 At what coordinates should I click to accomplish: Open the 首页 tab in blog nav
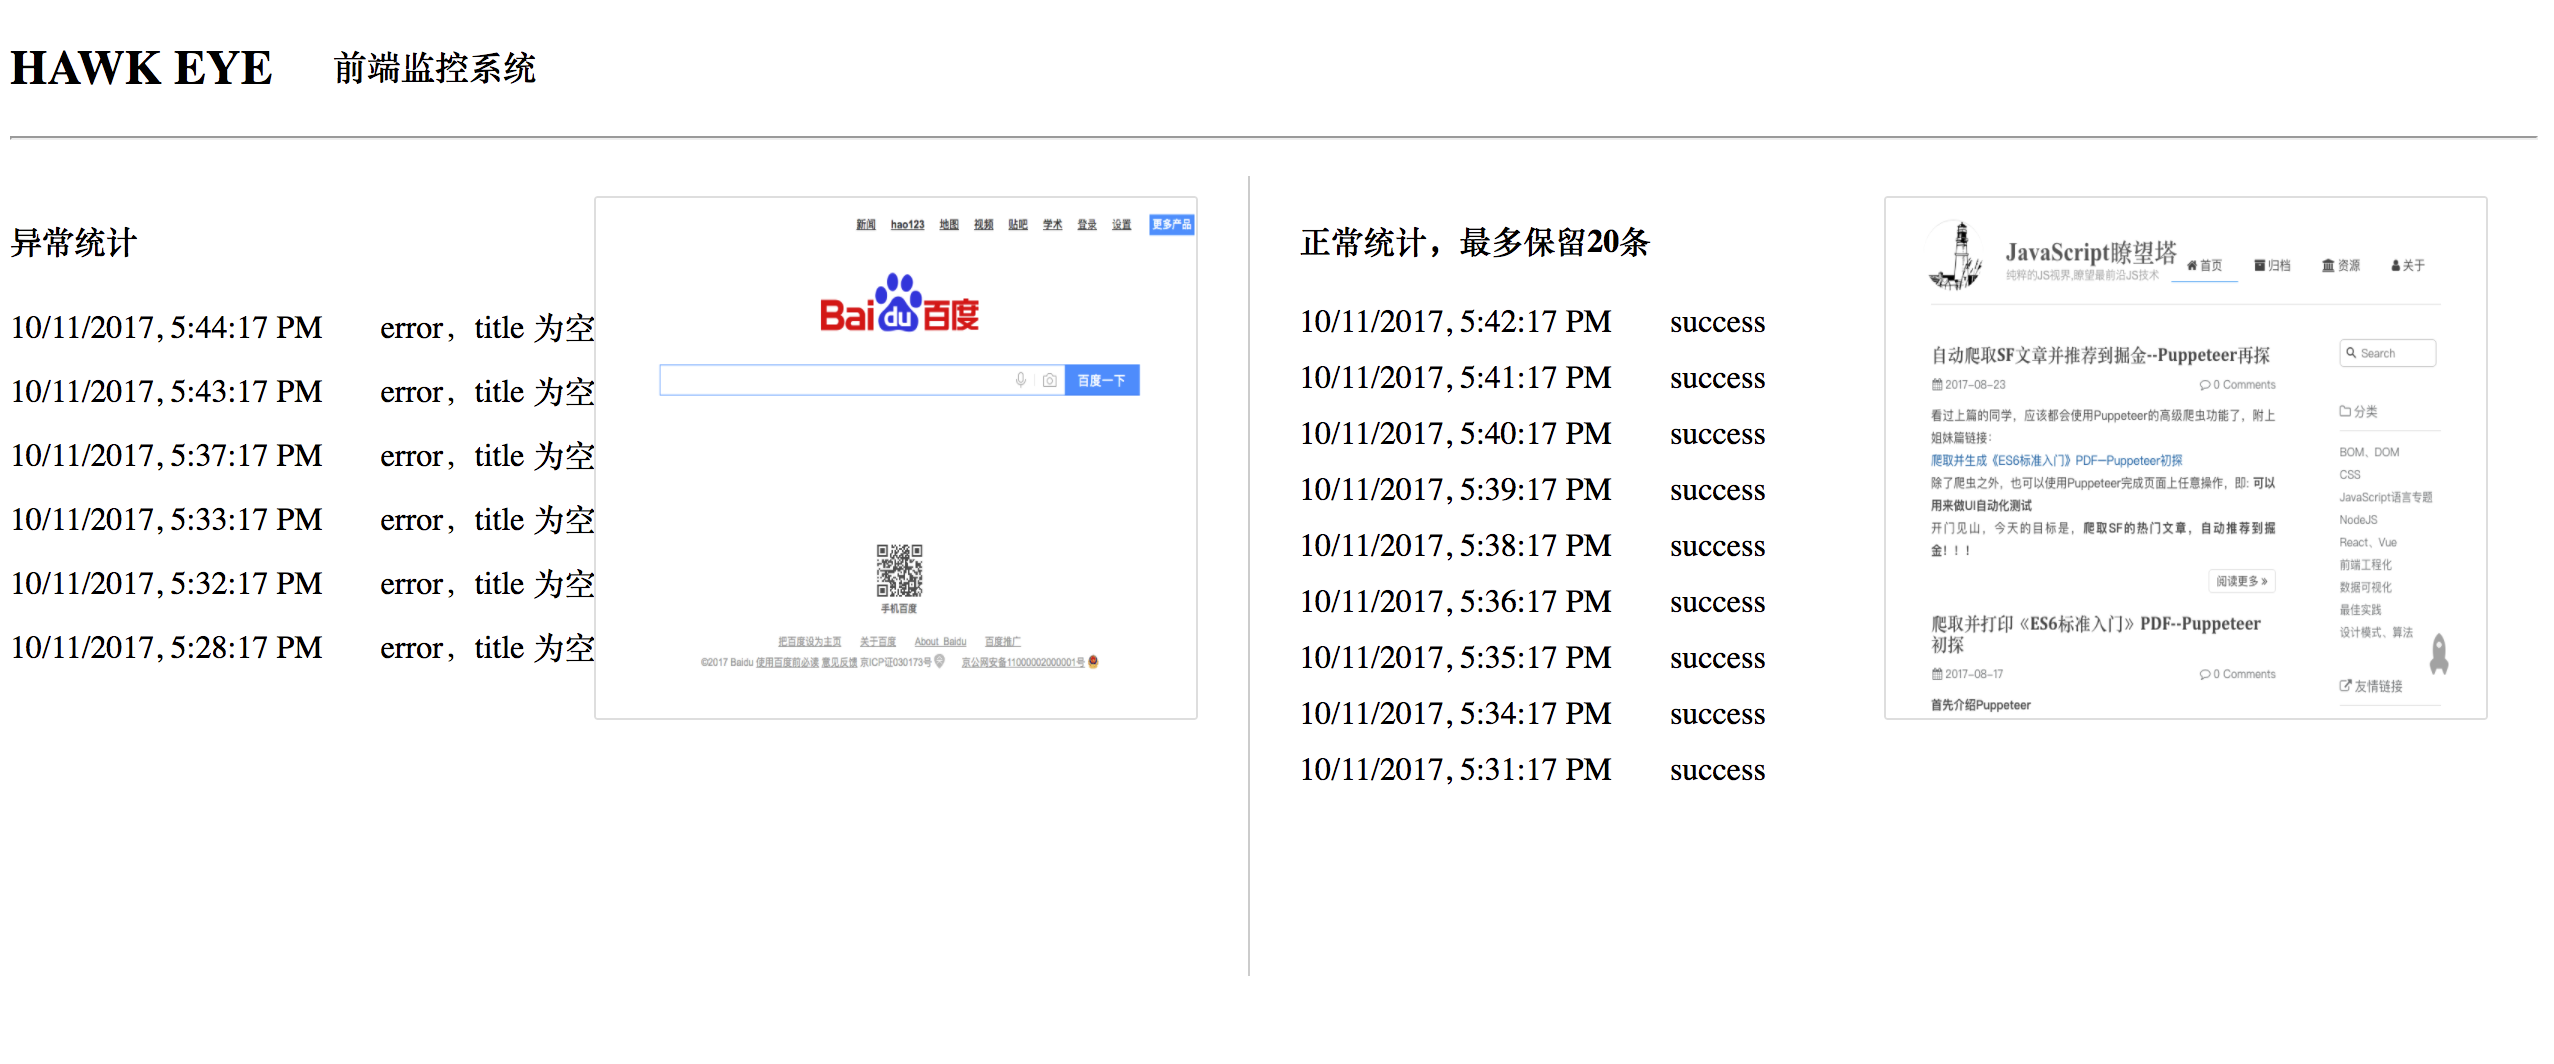click(2205, 266)
